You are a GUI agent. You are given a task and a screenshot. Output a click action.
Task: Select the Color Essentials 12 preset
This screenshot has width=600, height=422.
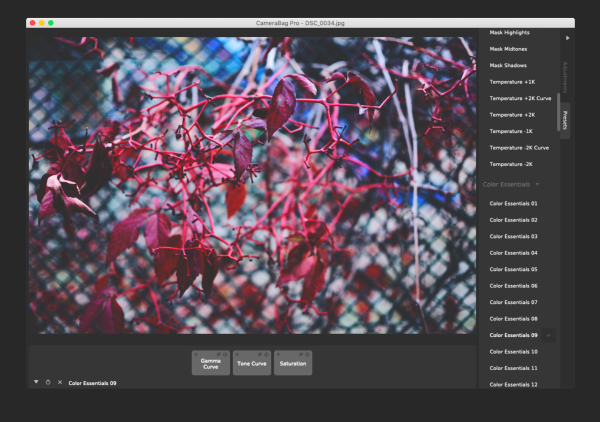pyautogui.click(x=513, y=384)
